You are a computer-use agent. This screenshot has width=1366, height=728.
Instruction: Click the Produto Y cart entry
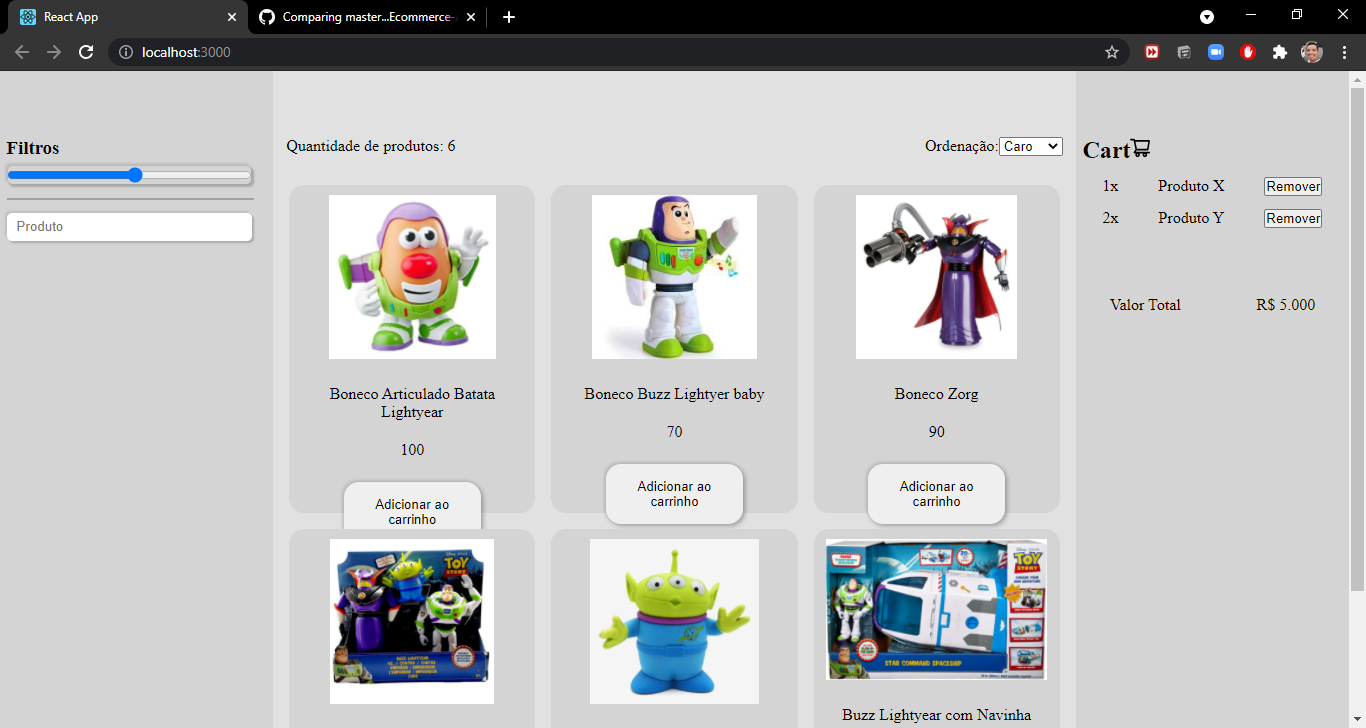tap(1191, 218)
